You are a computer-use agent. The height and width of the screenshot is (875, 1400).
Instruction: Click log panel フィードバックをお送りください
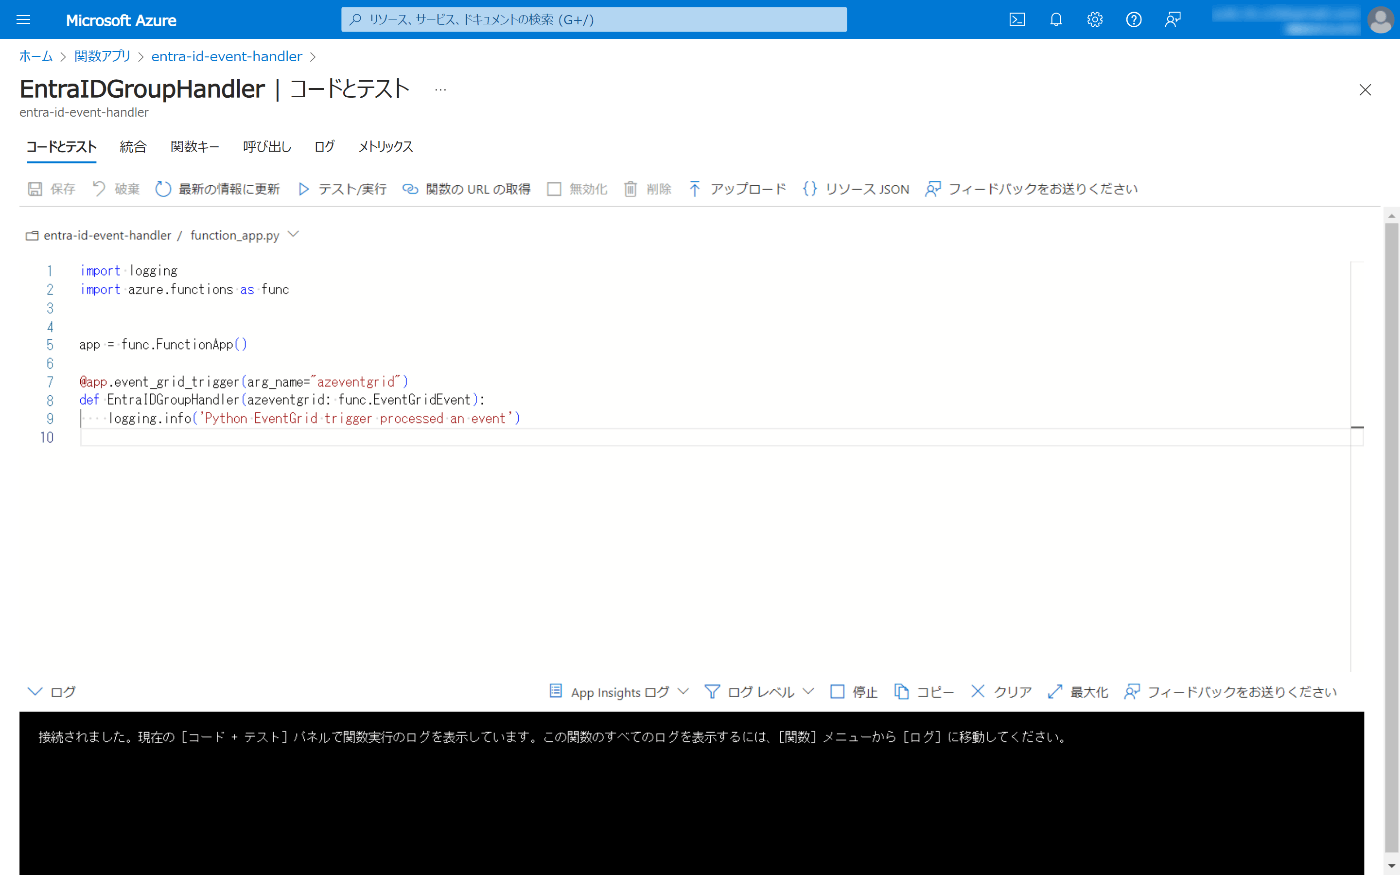click(x=1231, y=692)
